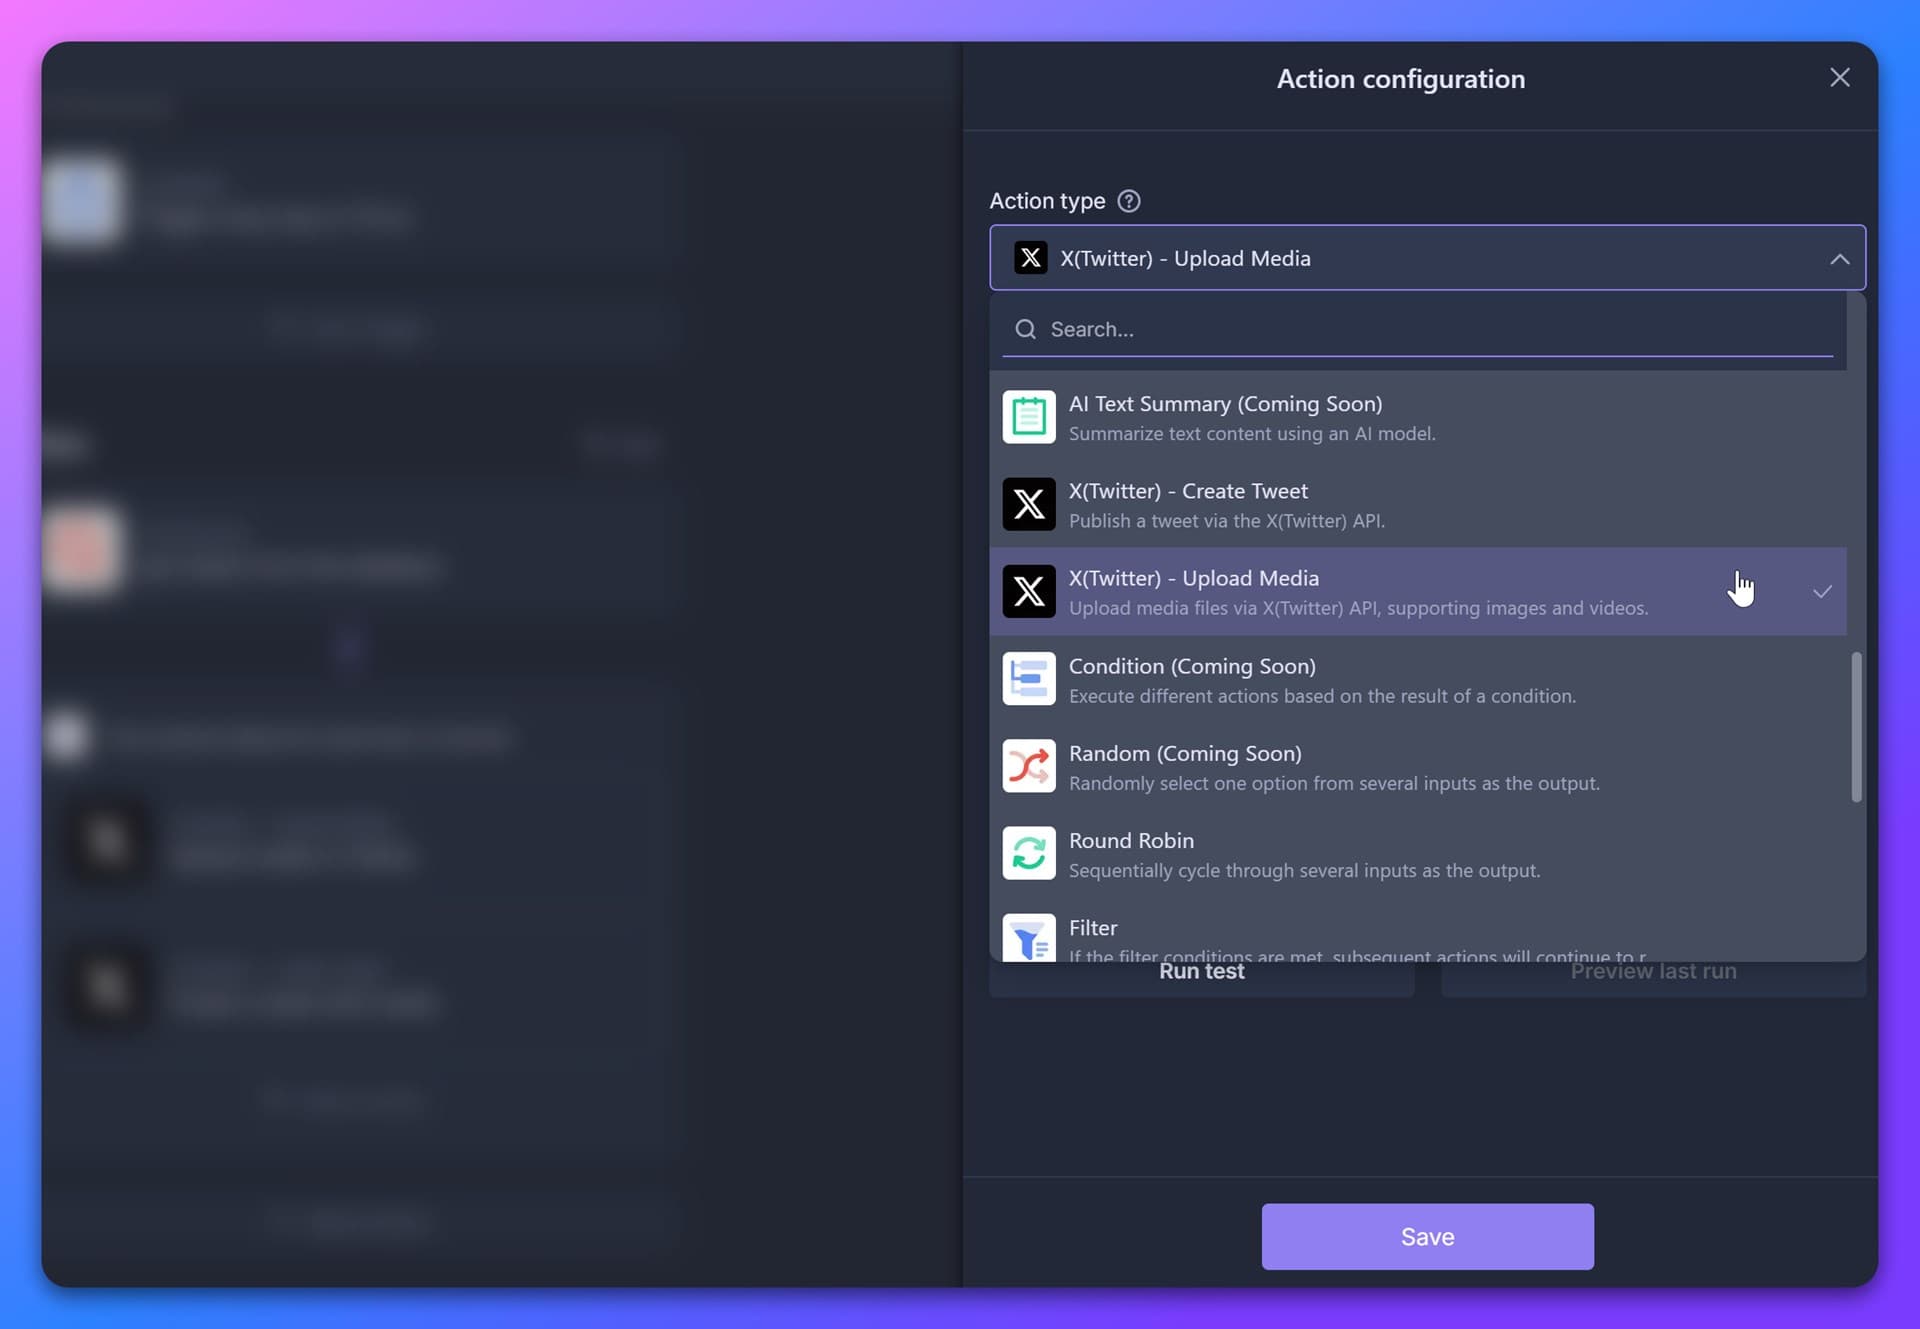Image resolution: width=1920 pixels, height=1329 pixels.
Task: Select the X(Twitter) - Create Tweet option
Action: tap(1300, 504)
